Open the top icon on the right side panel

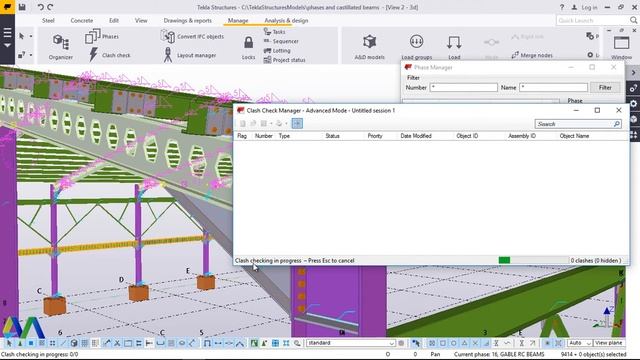[633, 88]
